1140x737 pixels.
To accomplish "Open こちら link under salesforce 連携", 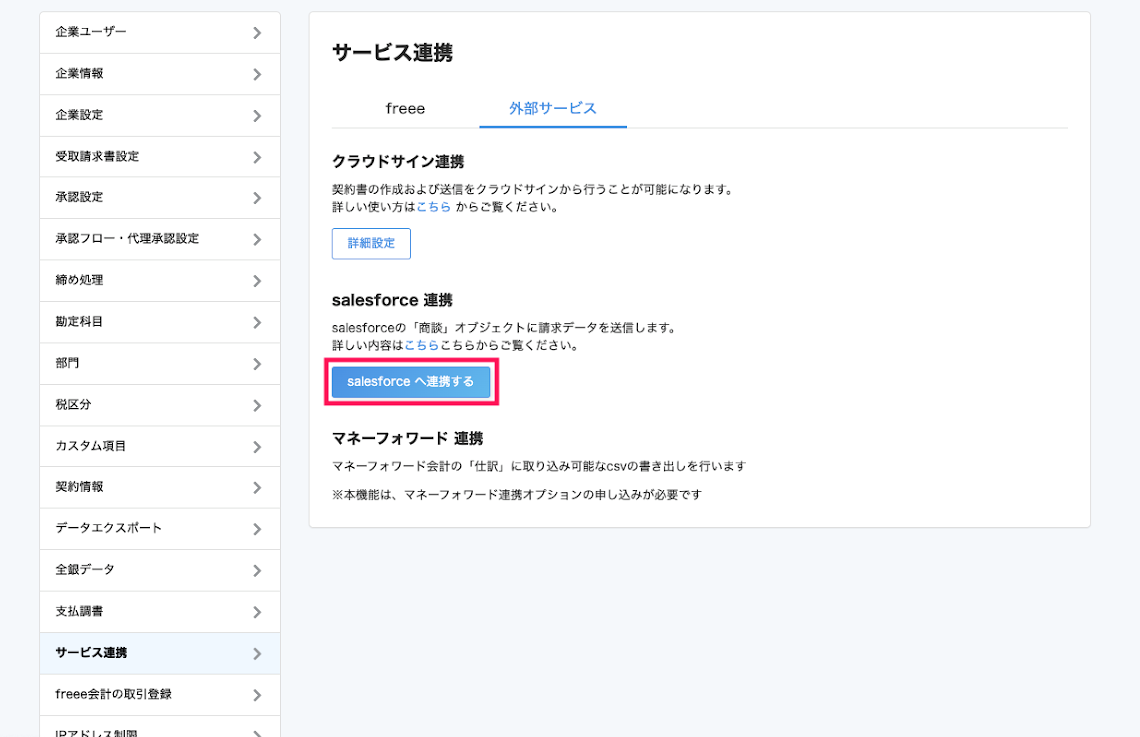I will pyautogui.click(x=422, y=345).
